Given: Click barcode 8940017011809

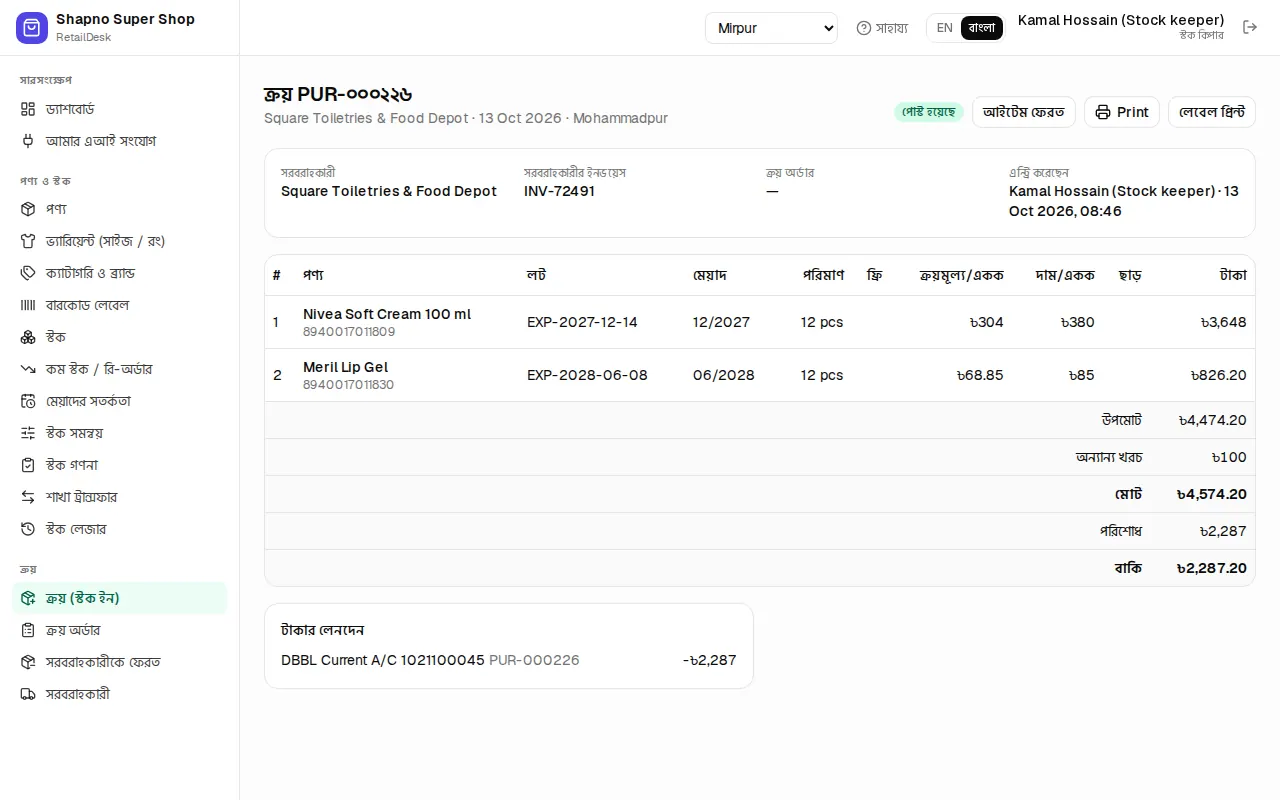Looking at the screenshot, I should (x=349, y=332).
